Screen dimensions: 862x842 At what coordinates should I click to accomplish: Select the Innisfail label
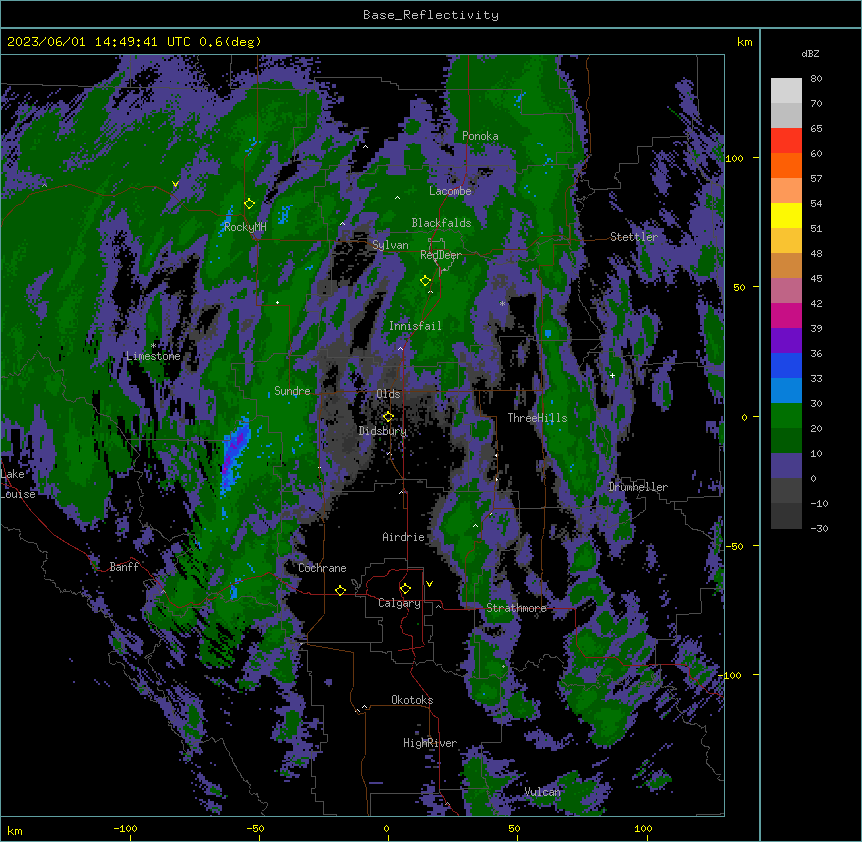pyautogui.click(x=415, y=326)
